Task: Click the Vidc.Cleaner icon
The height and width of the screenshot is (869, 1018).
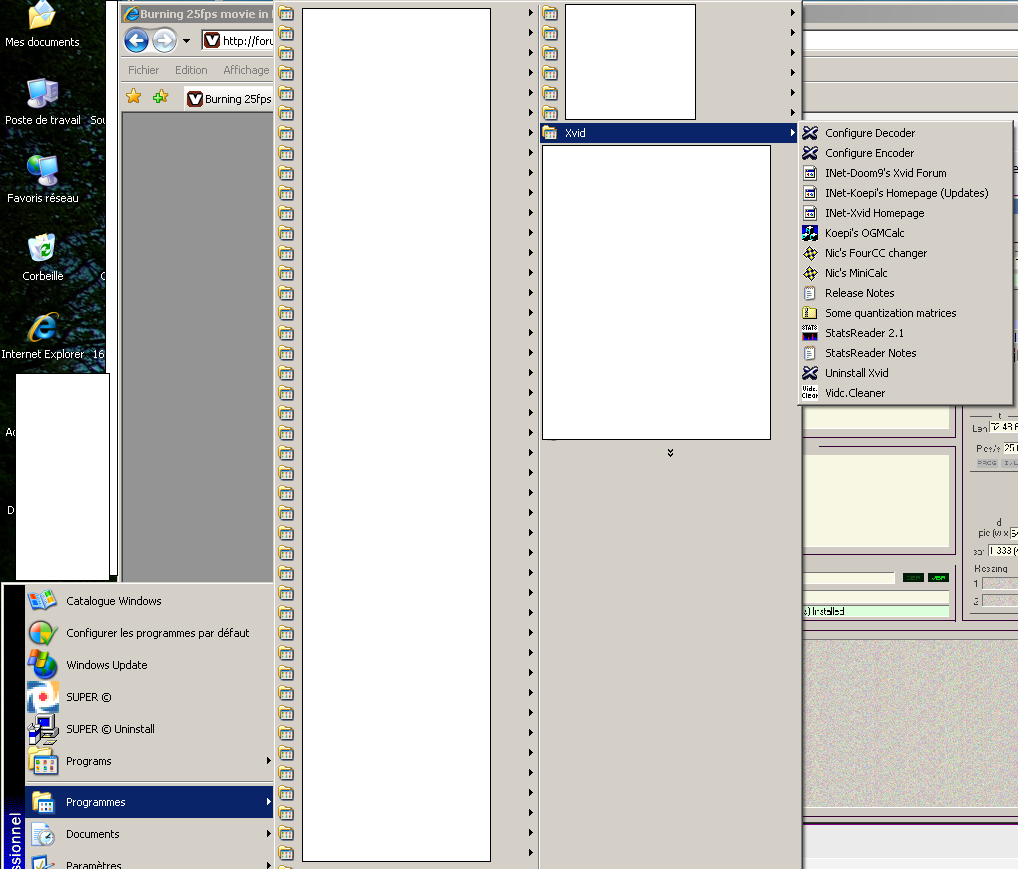Action: (x=810, y=393)
